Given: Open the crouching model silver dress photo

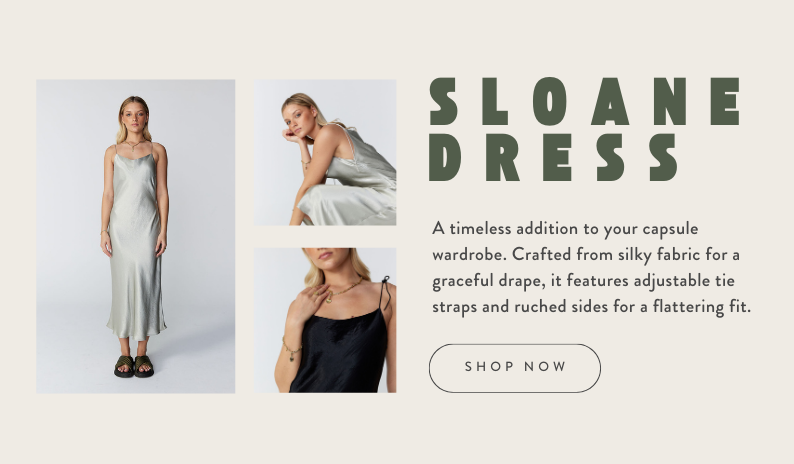Looking at the screenshot, I should pyautogui.click(x=325, y=152).
